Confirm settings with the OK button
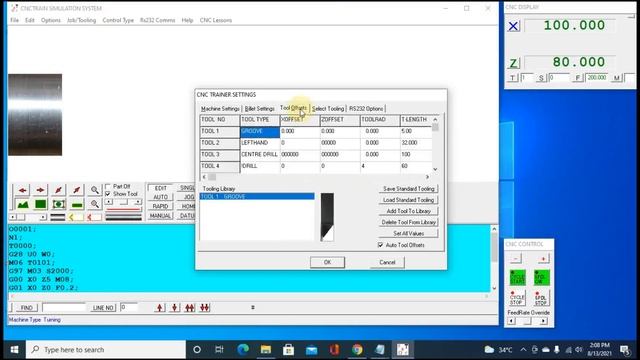 (327, 262)
